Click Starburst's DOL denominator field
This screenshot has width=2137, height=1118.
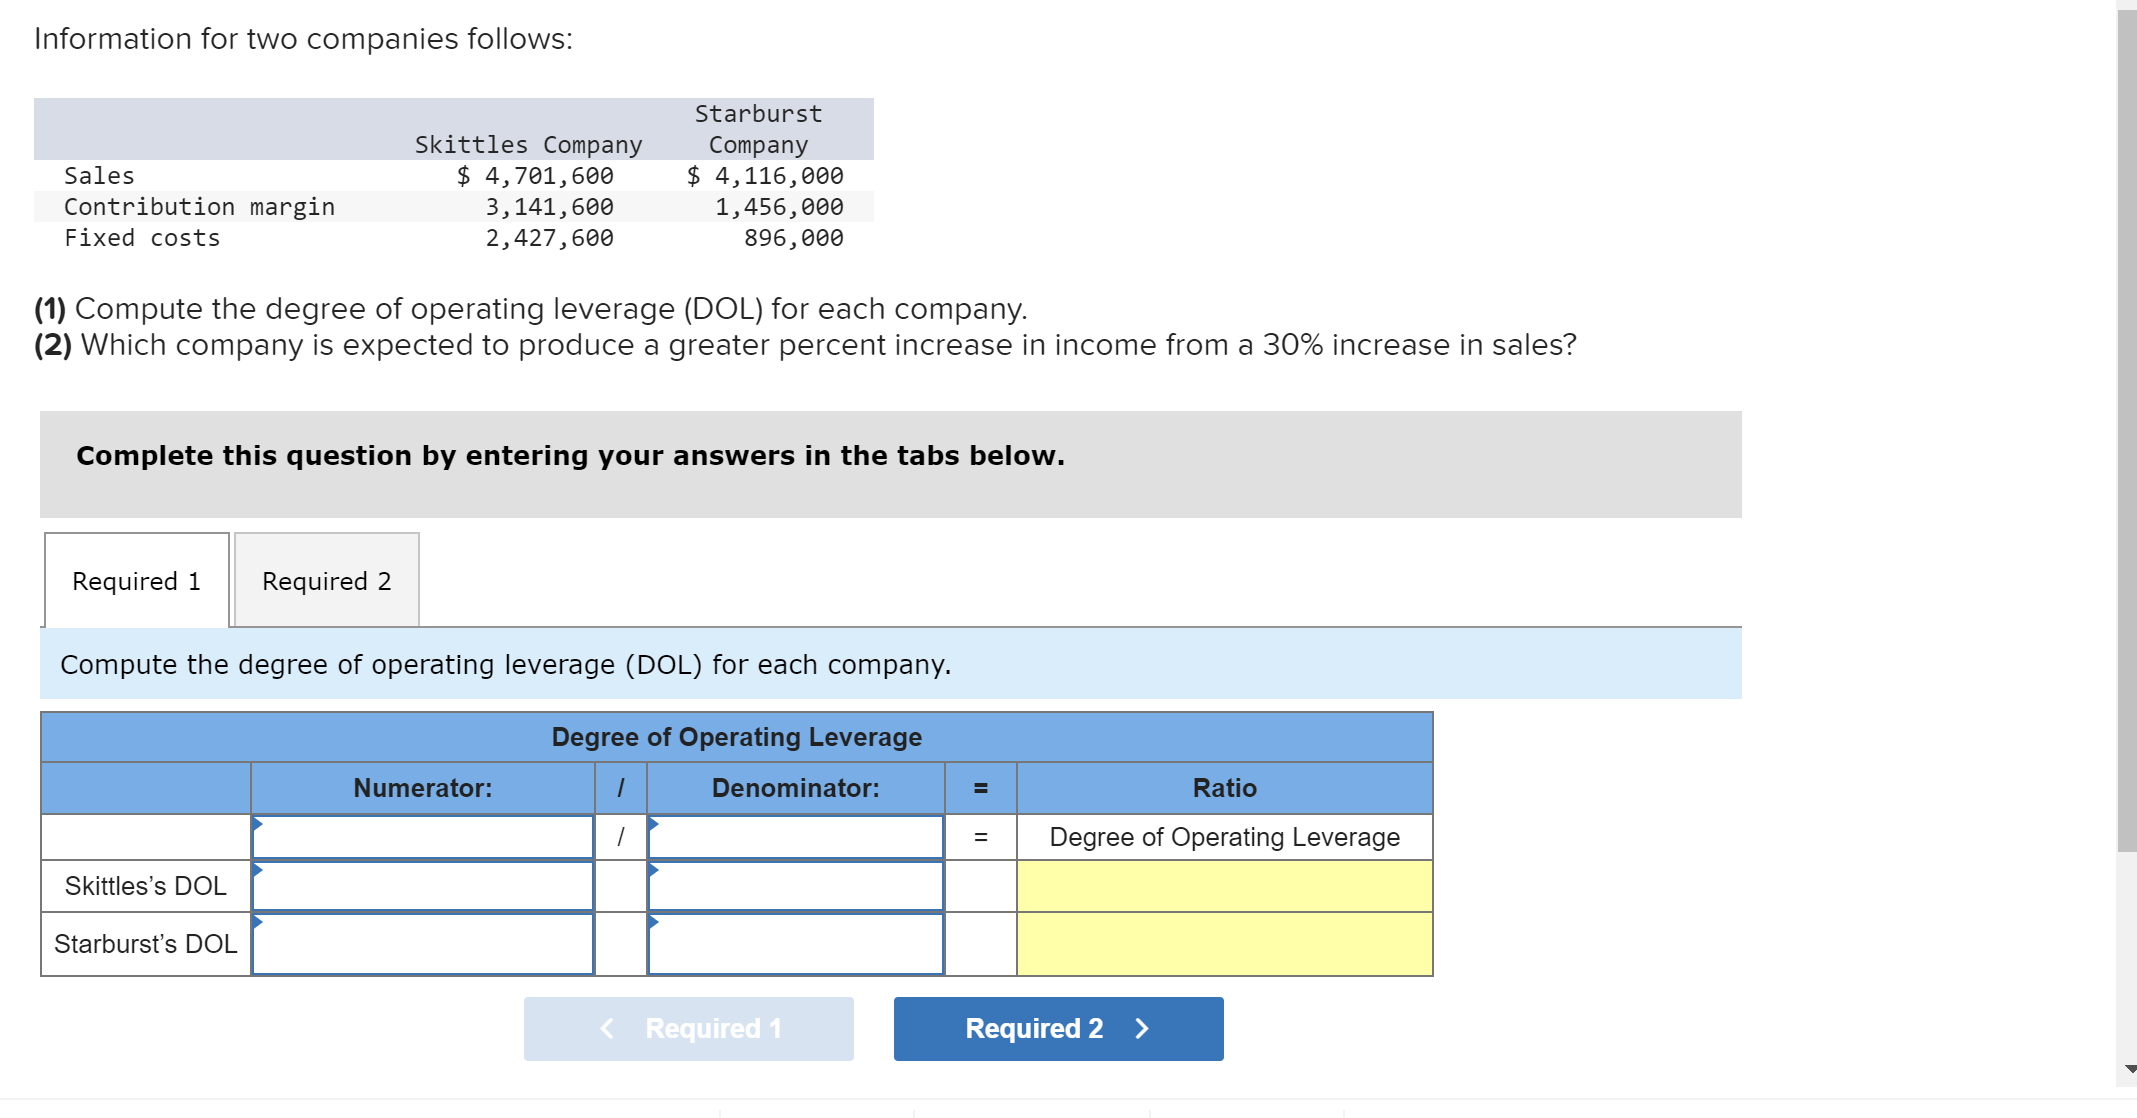click(796, 944)
